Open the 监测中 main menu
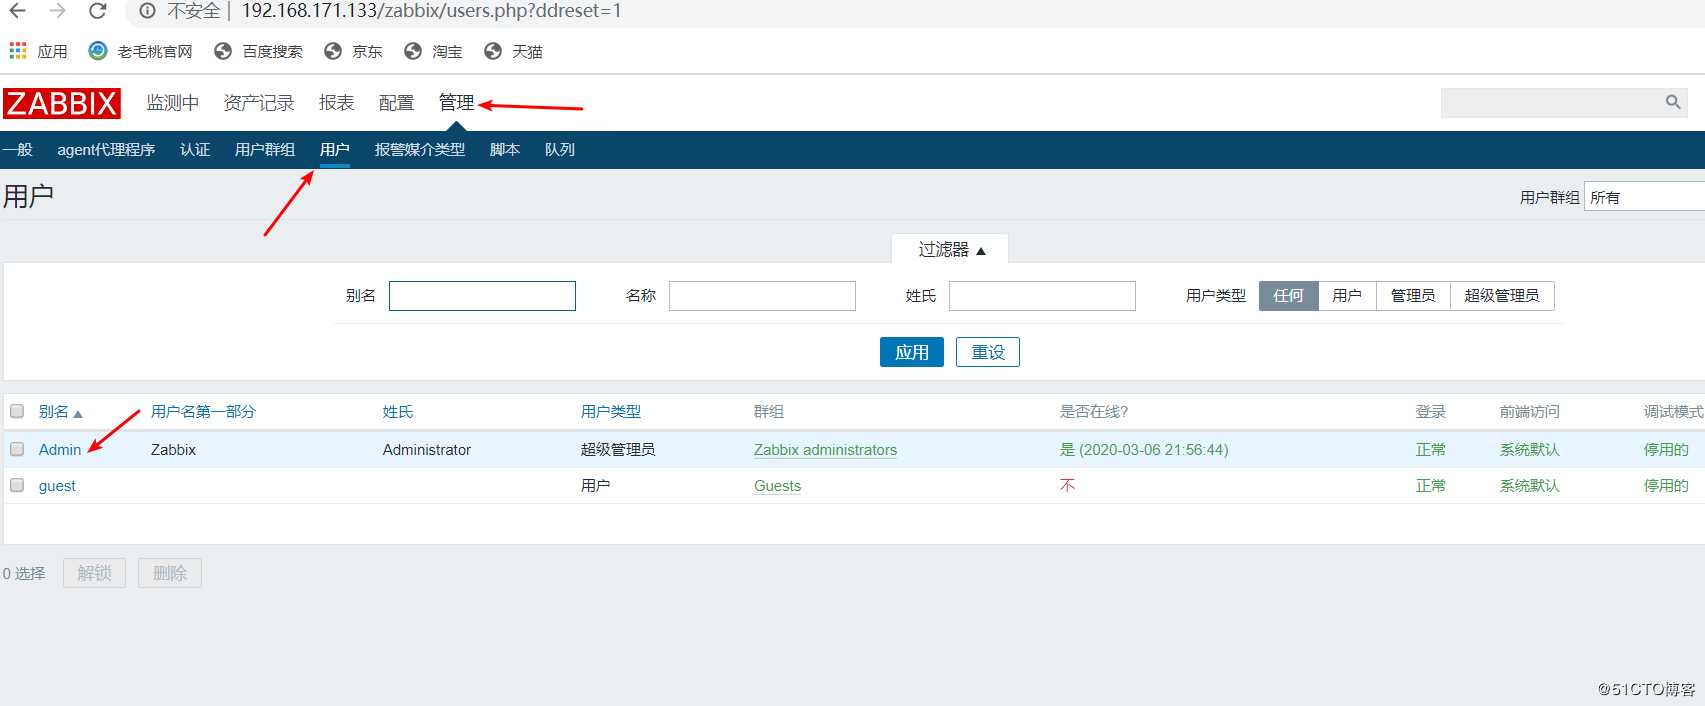1705x706 pixels. [173, 103]
